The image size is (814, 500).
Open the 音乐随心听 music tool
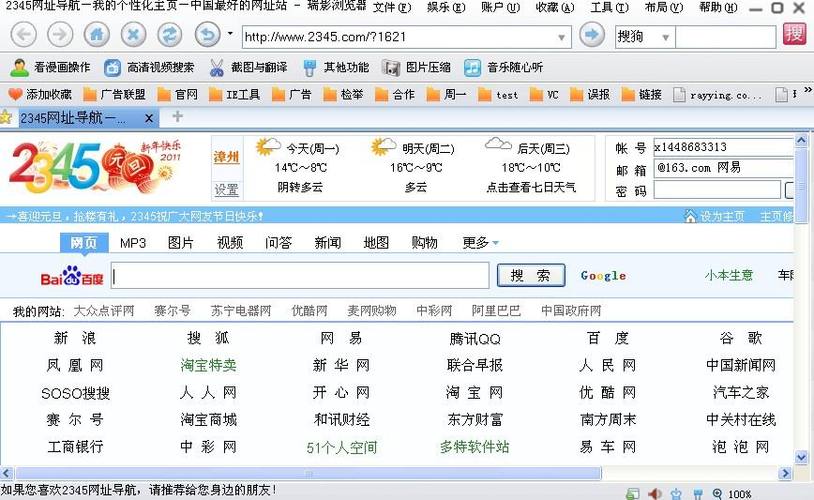pyautogui.click(x=503, y=68)
